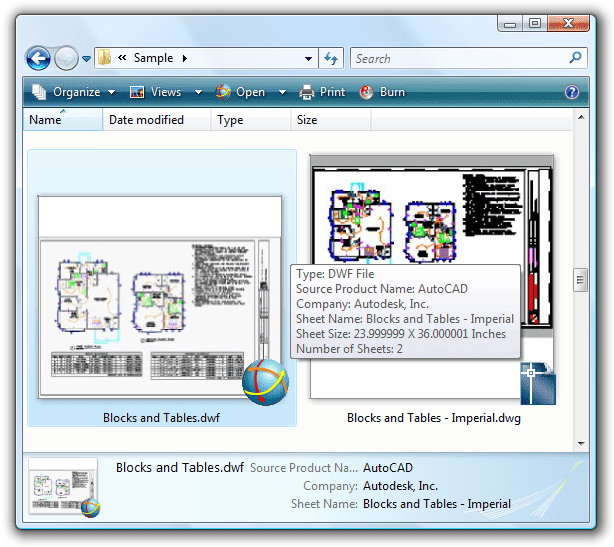Open the Views dropdown arrow
The height and width of the screenshot is (547, 614).
click(199, 92)
